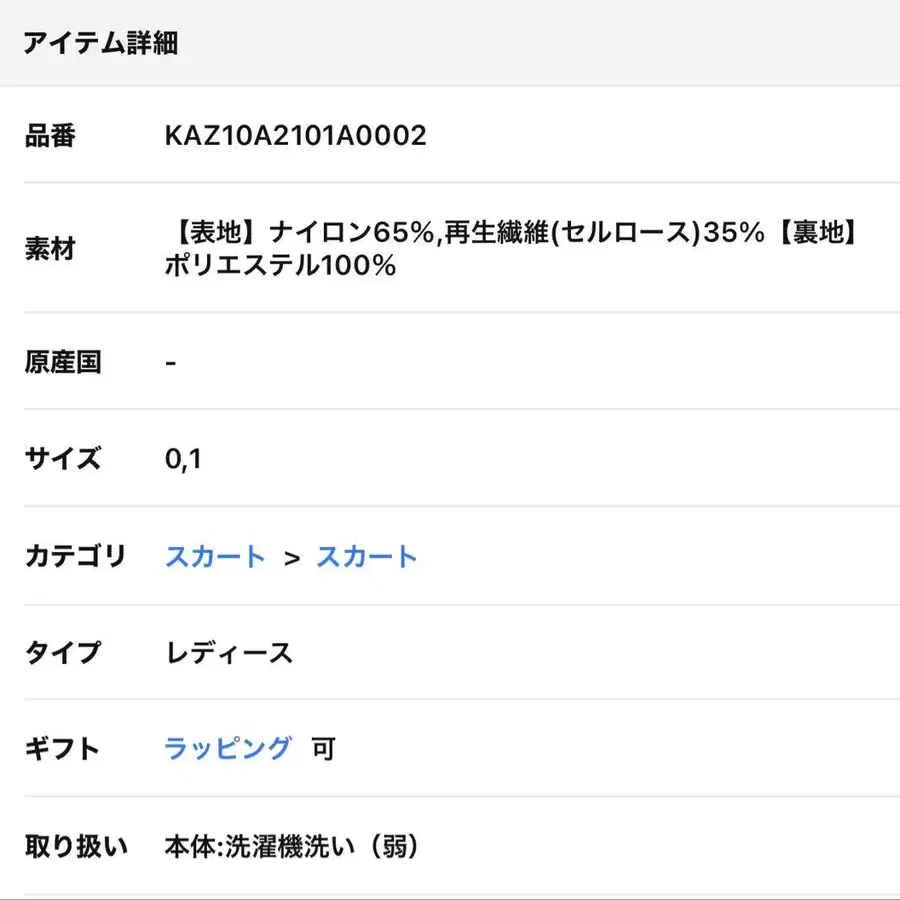Click the 素材 row label
This screenshot has height=900, width=900.
50,249
